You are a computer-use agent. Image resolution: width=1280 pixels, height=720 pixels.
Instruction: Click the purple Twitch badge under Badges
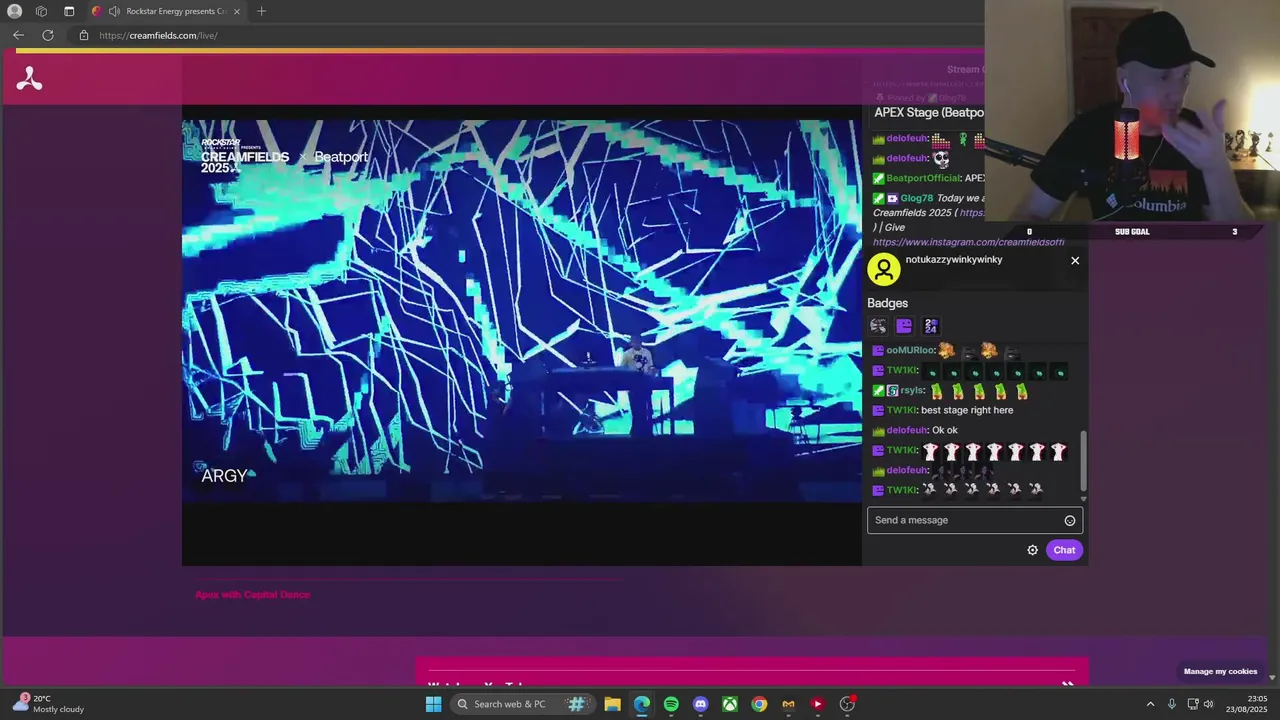click(904, 326)
